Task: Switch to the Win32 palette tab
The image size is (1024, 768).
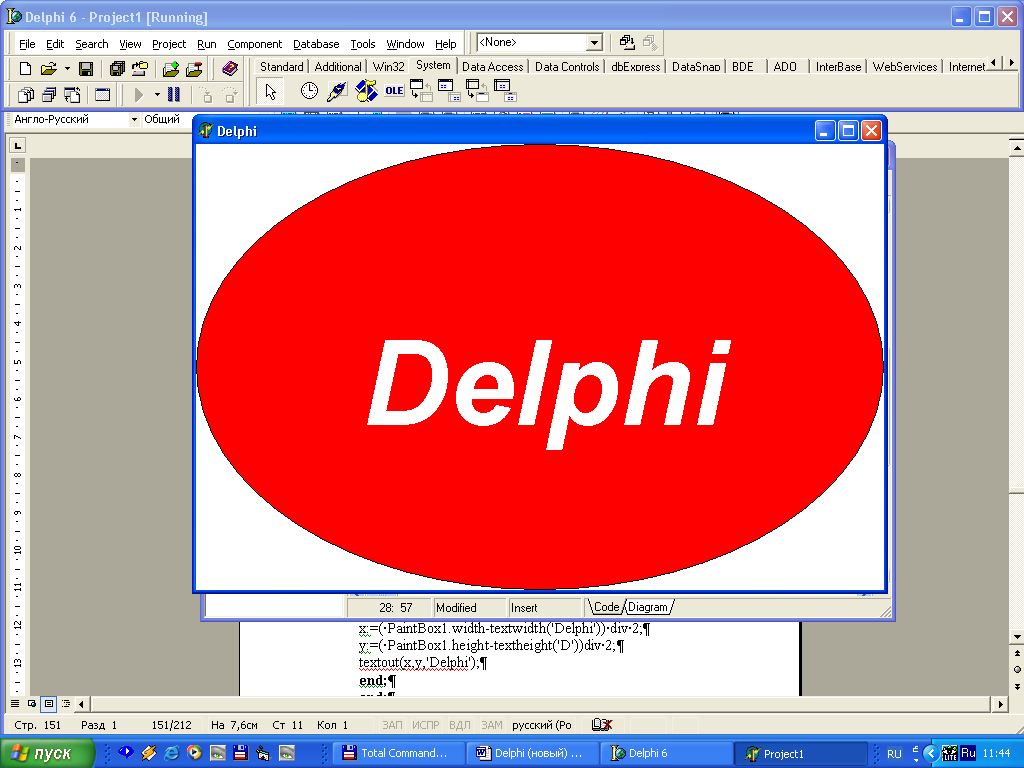Action: [389, 67]
